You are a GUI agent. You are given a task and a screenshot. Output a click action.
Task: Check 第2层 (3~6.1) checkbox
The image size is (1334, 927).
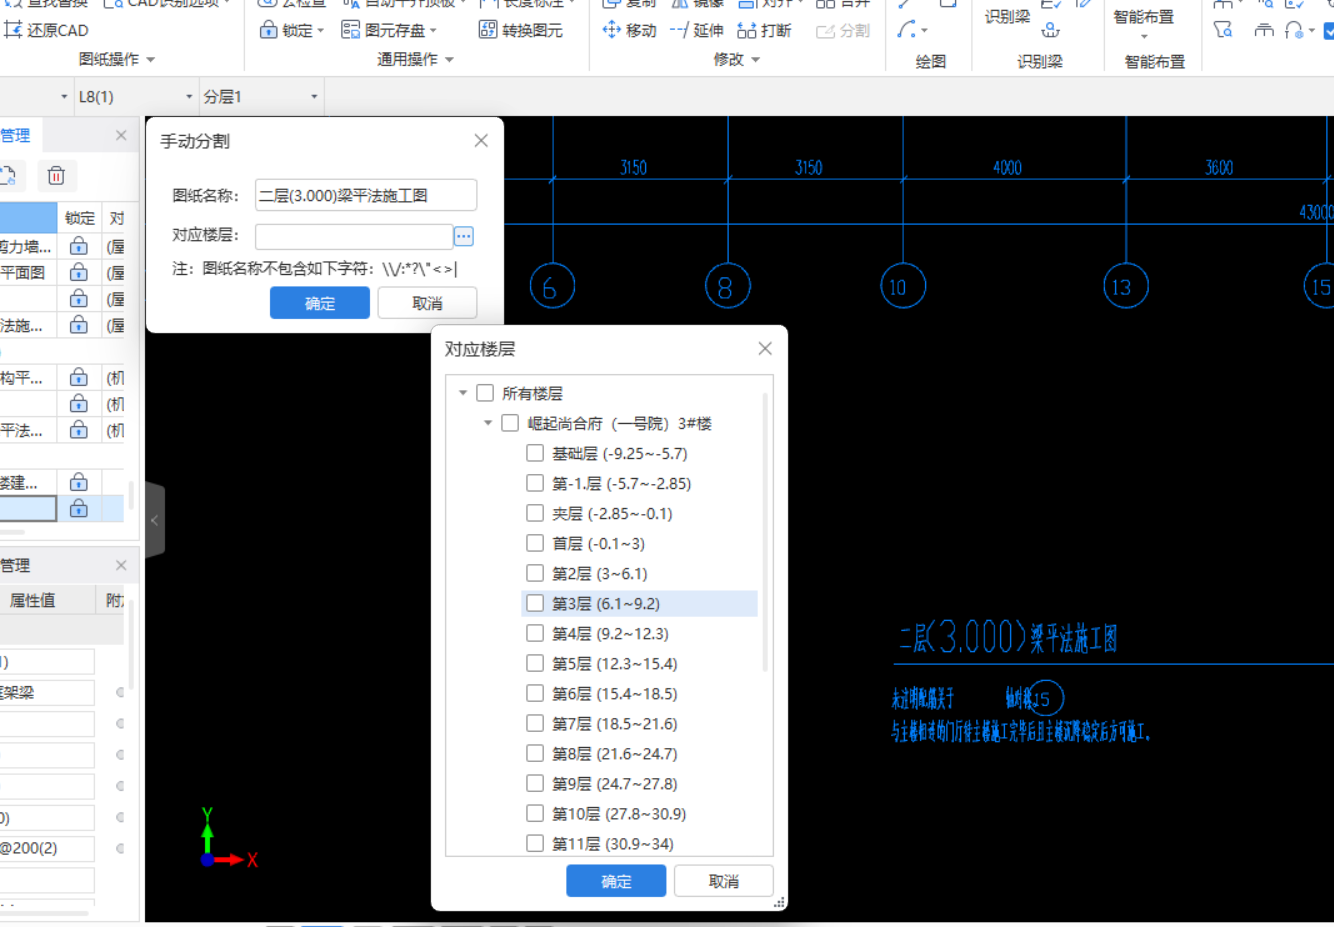(535, 573)
